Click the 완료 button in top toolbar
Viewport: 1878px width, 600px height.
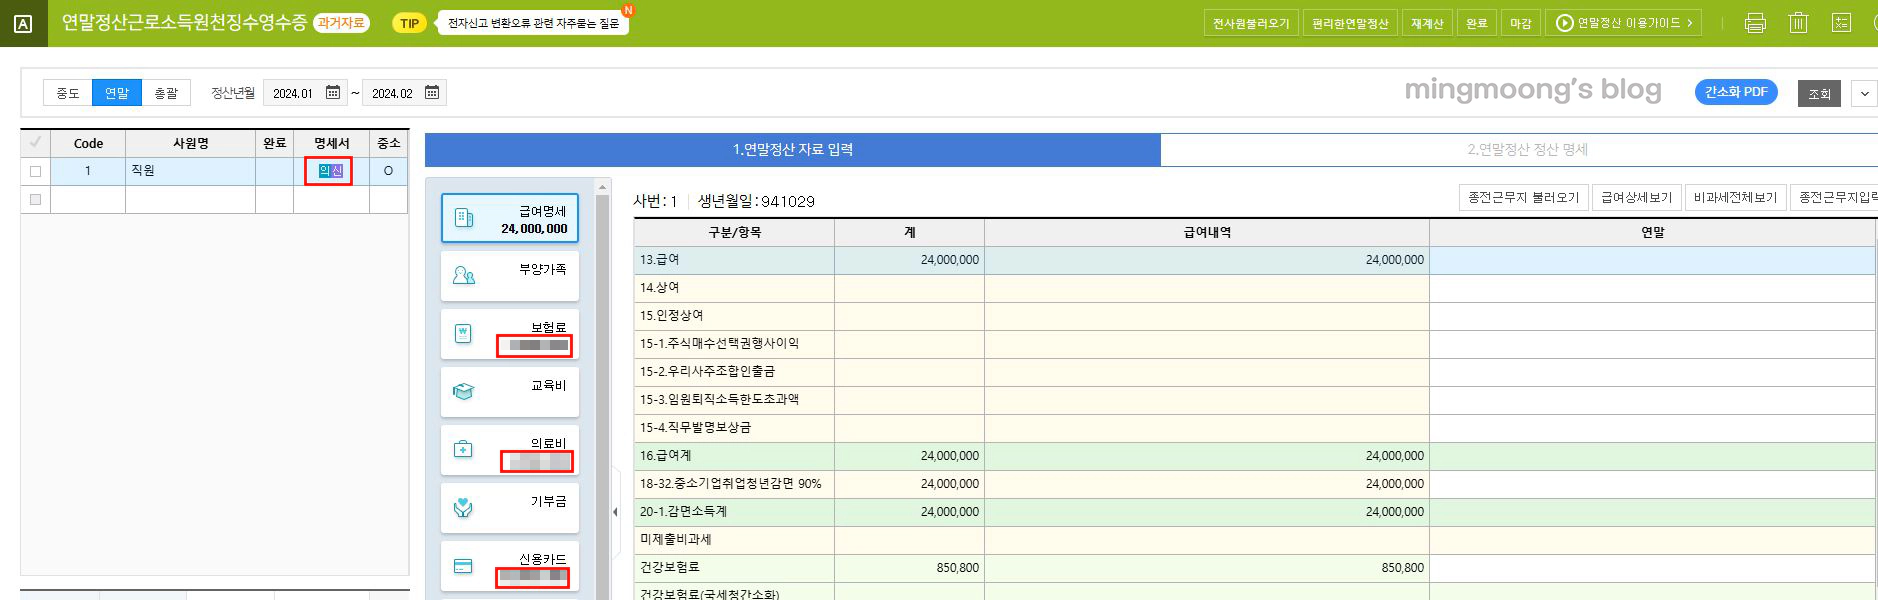click(x=1477, y=23)
